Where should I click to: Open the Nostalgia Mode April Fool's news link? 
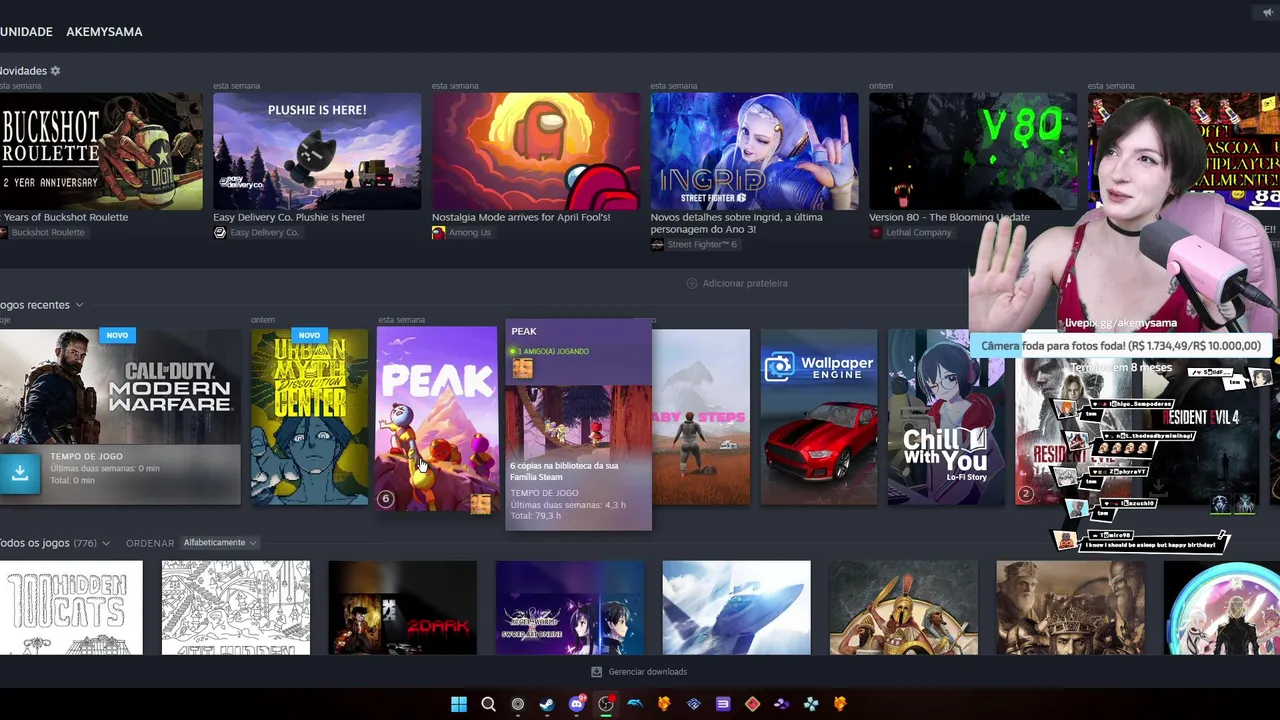click(x=521, y=217)
